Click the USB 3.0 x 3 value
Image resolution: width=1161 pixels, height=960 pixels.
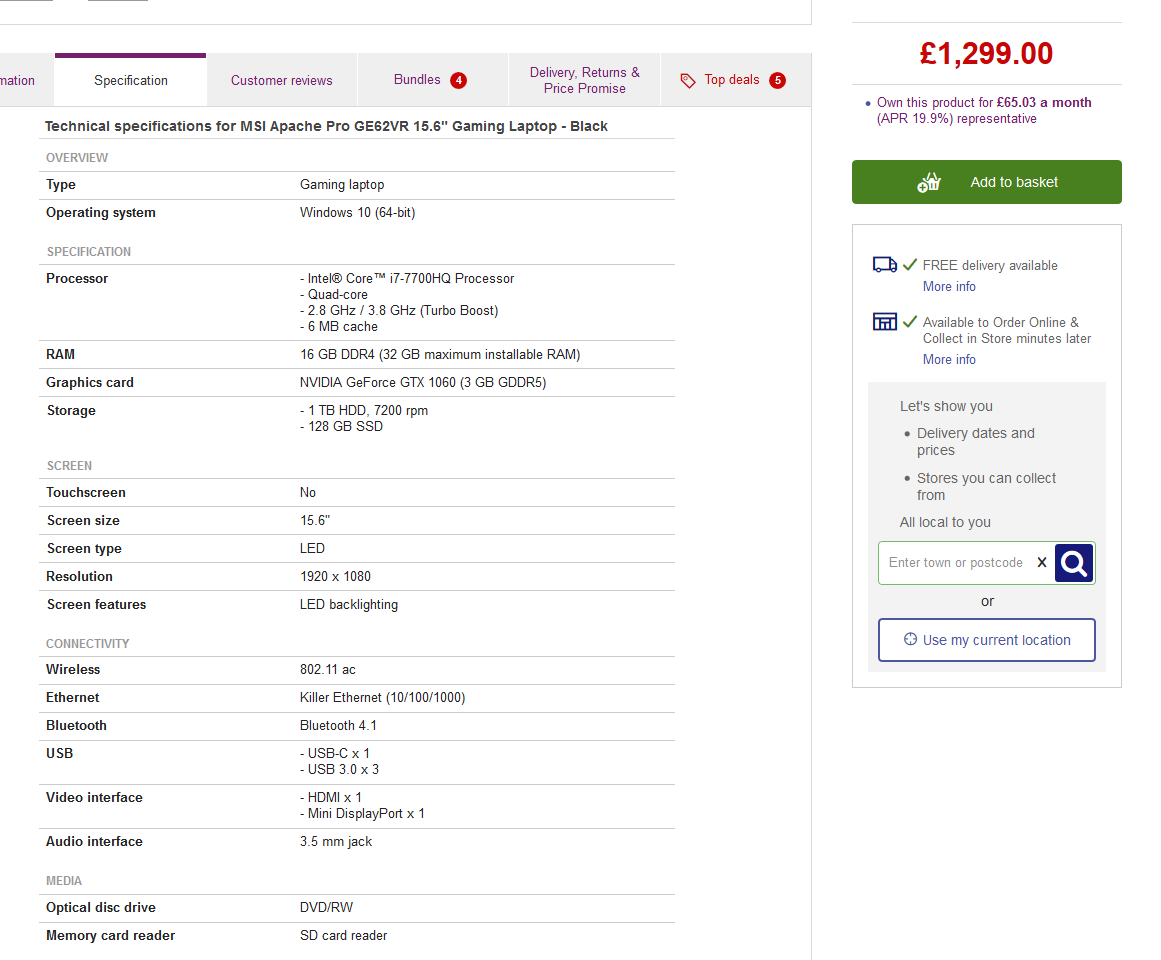[340, 770]
